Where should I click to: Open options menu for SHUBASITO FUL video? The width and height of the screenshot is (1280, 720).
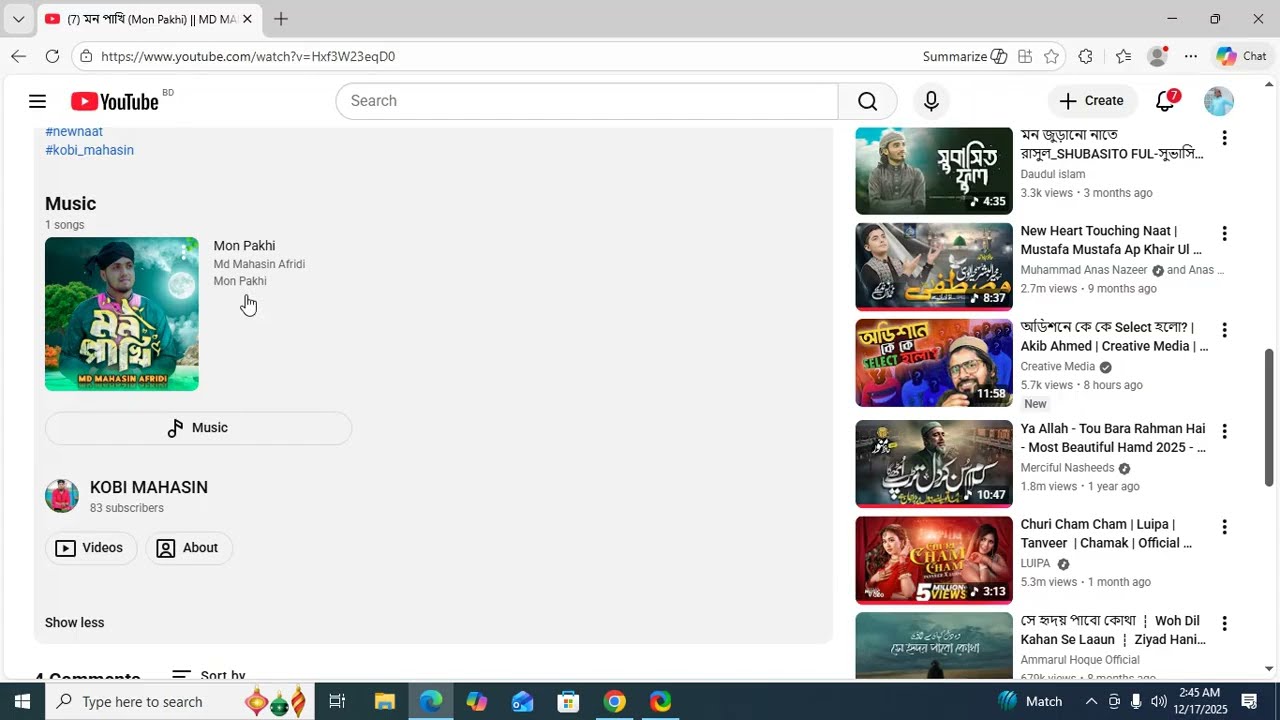(1224, 138)
